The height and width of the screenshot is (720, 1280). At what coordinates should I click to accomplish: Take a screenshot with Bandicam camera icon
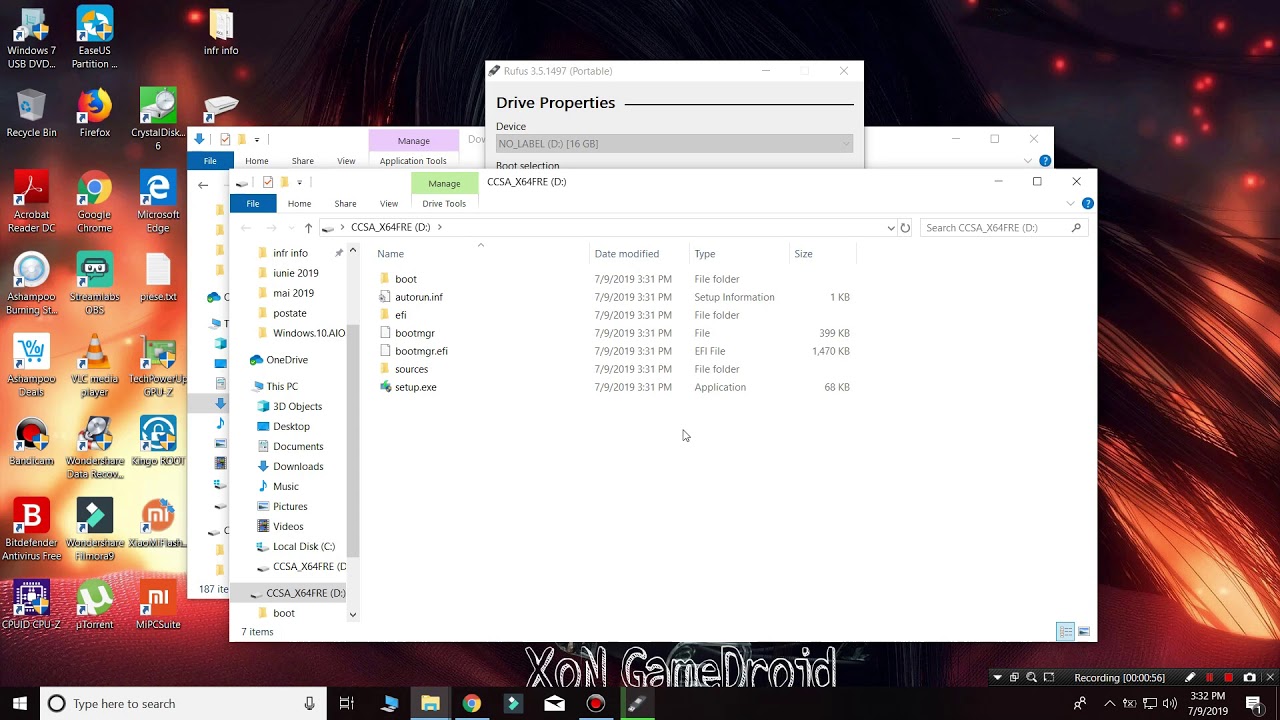pyautogui.click(x=1249, y=677)
